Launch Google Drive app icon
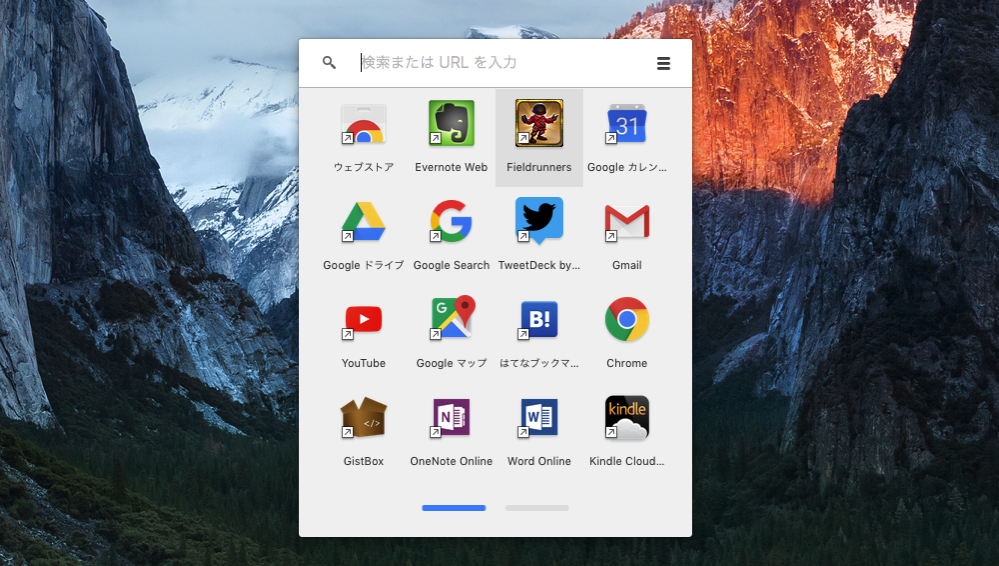This screenshot has width=999, height=566. coord(363,222)
